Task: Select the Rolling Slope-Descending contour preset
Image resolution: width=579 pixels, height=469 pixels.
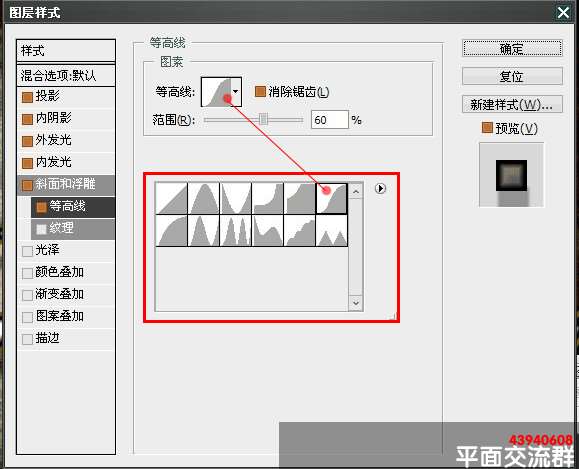Action: 268,230
